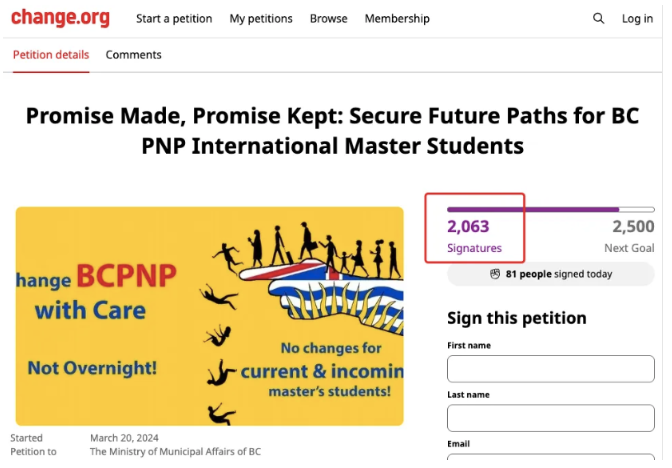Screen dimensions: 672x468
Task: Click The Ministry of Municipal Affairs recipient
Action: click(175, 452)
